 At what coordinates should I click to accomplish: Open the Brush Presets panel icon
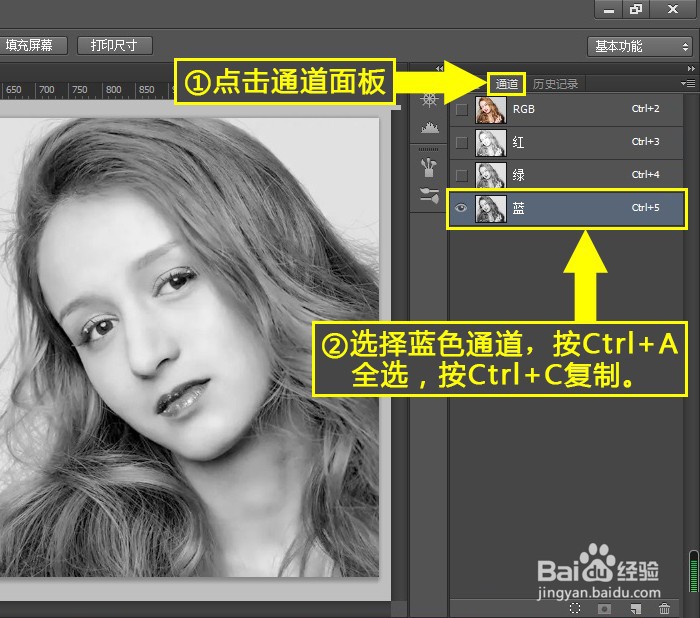pos(429,167)
